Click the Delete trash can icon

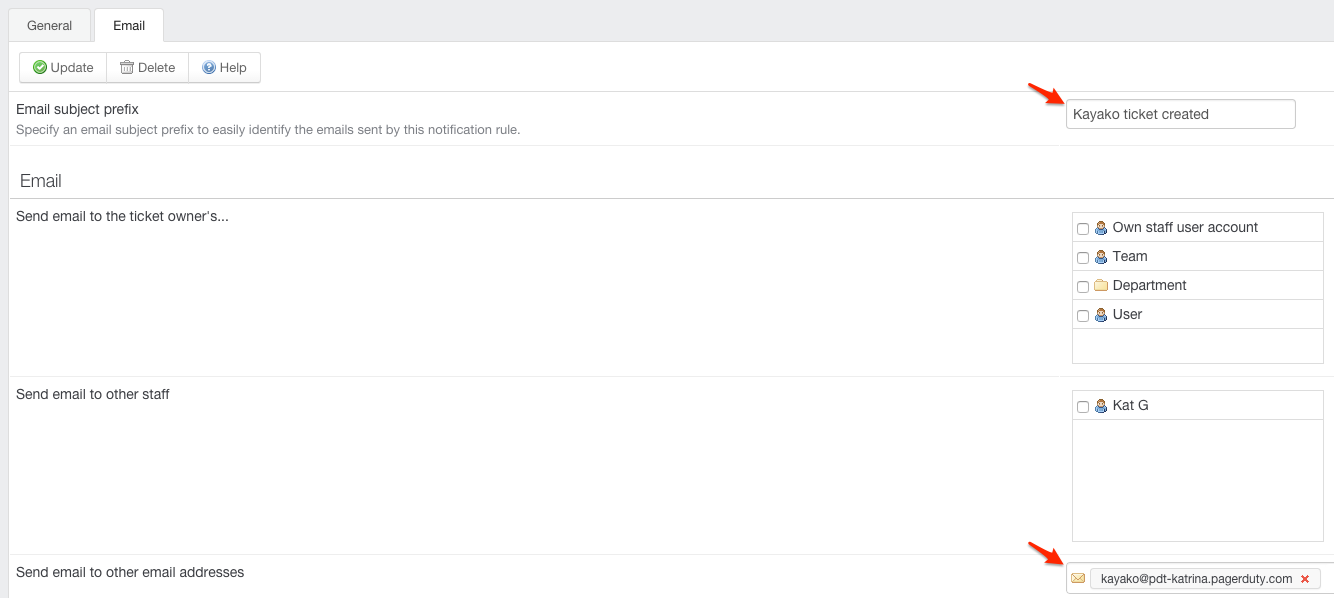[x=127, y=68]
